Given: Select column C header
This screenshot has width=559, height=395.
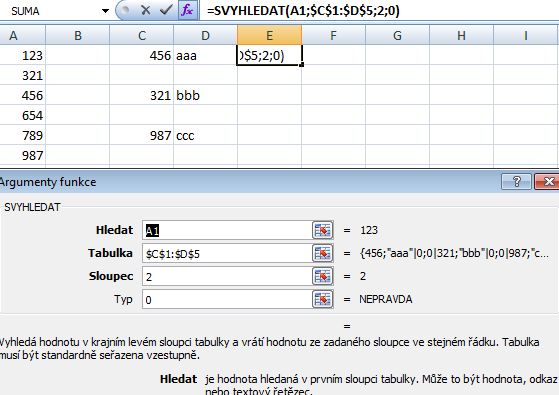Looking at the screenshot, I should tap(142, 35).
